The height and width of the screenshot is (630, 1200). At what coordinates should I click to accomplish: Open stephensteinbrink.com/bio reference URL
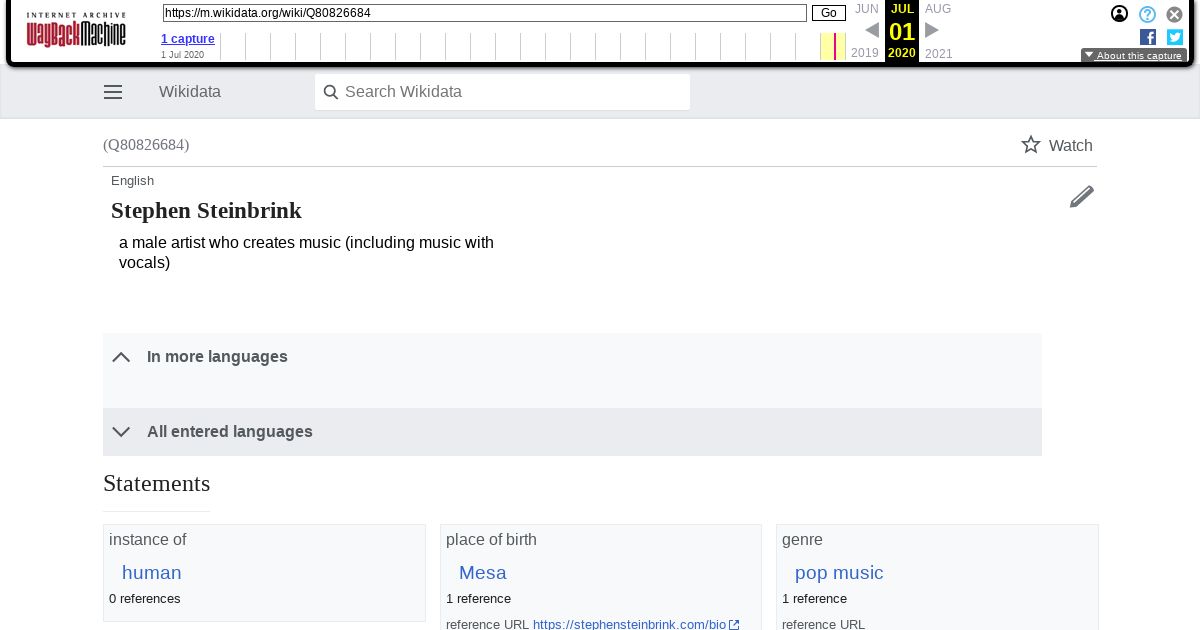pos(636,624)
